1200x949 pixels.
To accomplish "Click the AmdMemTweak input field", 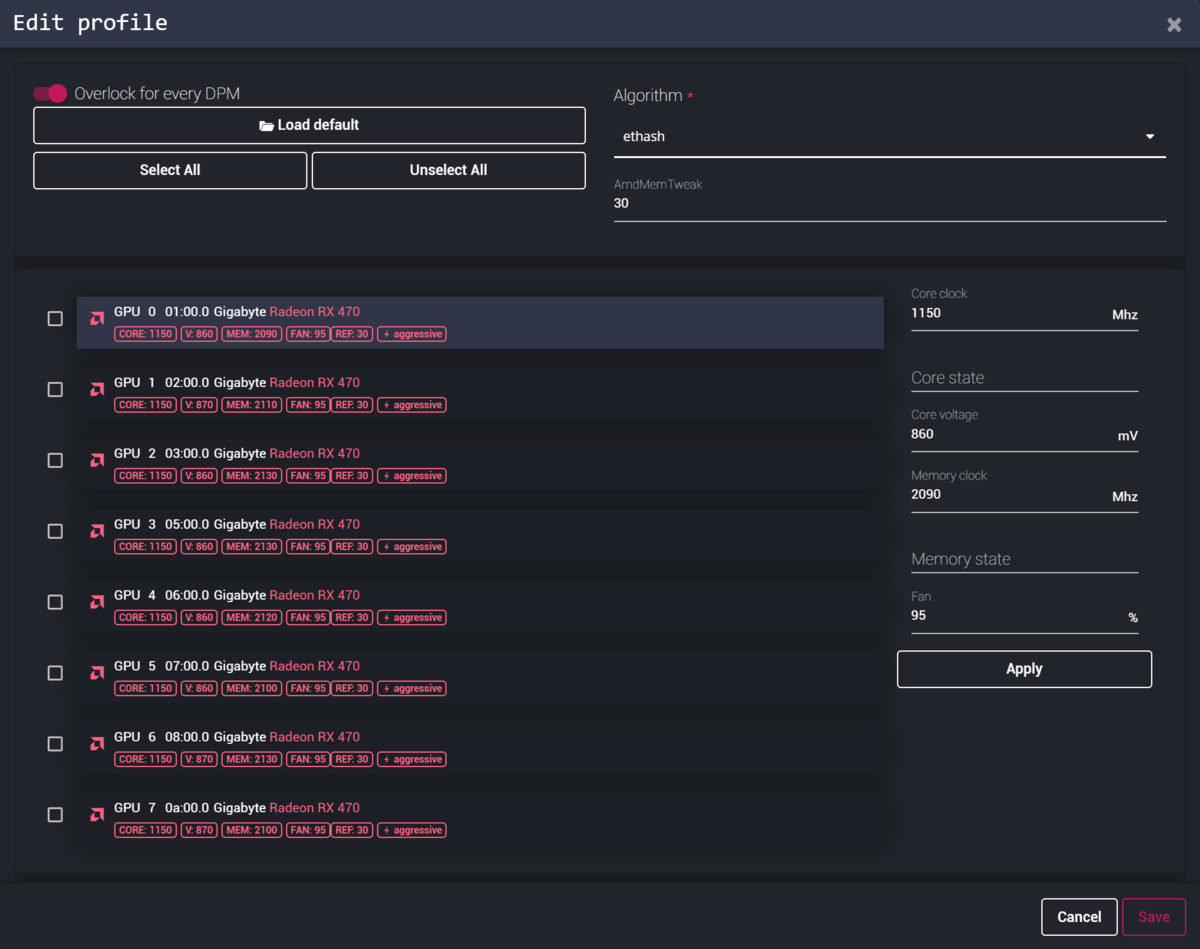I will coord(890,204).
